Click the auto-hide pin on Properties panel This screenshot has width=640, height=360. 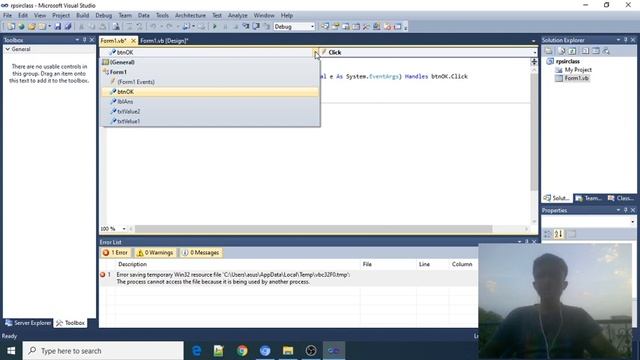(625, 210)
